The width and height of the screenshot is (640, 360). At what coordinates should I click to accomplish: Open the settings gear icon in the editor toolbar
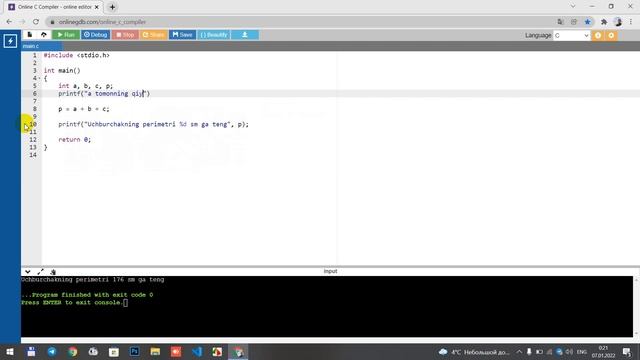click(611, 36)
